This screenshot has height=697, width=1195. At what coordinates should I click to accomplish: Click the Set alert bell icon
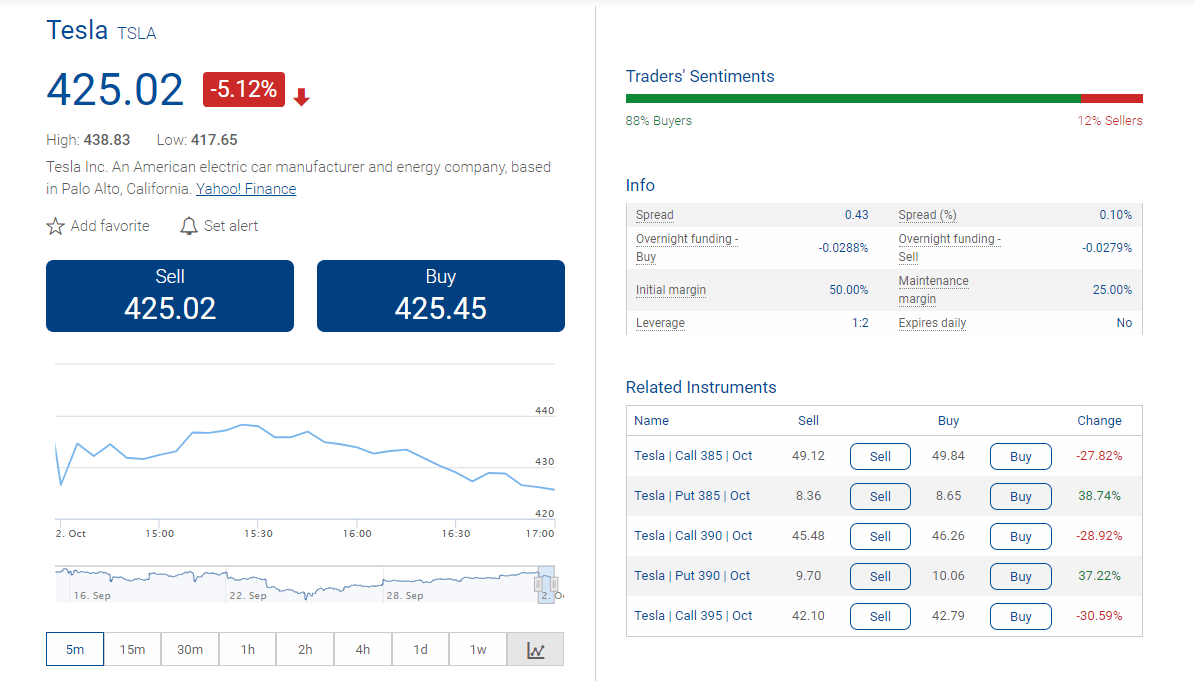tap(188, 226)
